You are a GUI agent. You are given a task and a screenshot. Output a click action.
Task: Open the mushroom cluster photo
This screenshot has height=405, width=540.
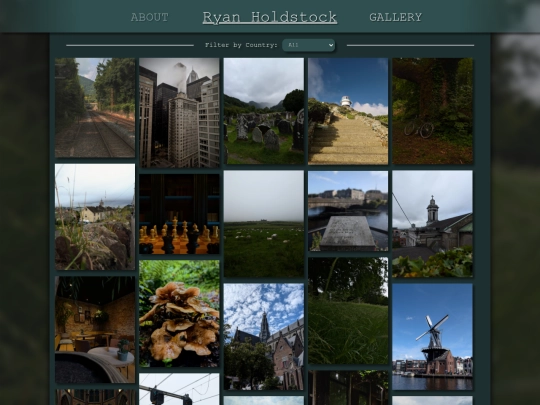[x=179, y=313]
